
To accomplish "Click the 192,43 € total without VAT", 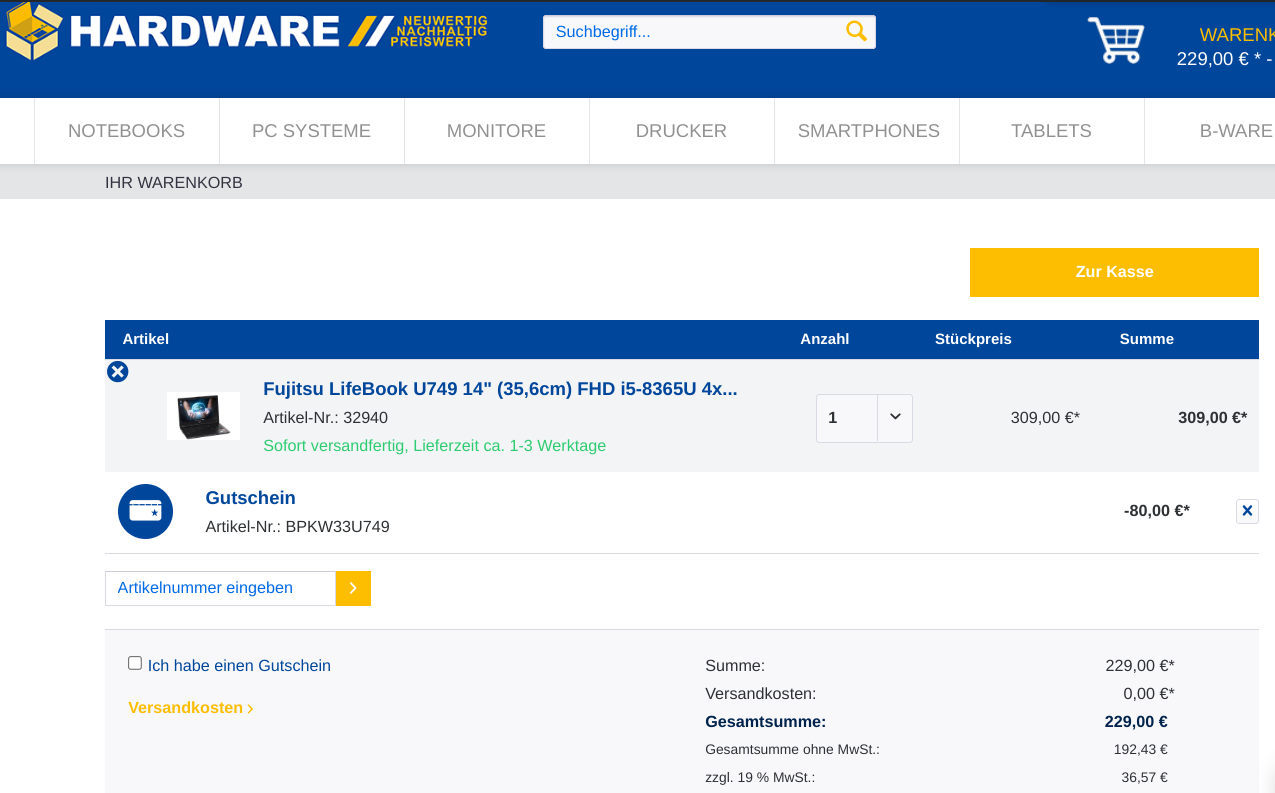I will [x=1141, y=749].
